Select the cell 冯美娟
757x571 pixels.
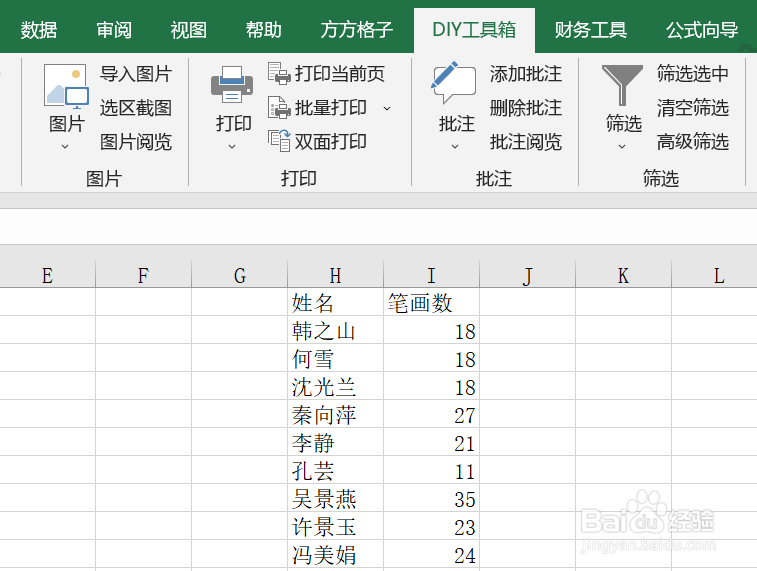pos(336,554)
